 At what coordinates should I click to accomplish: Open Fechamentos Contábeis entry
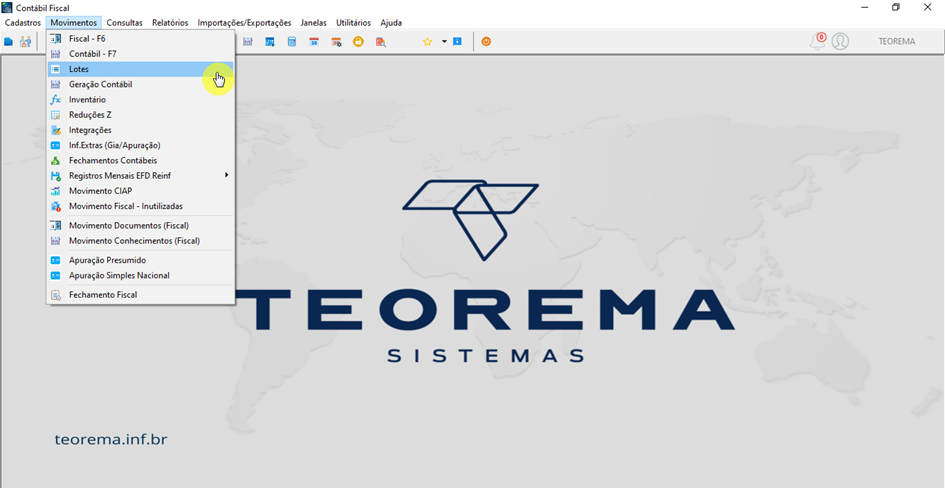tap(140, 161)
